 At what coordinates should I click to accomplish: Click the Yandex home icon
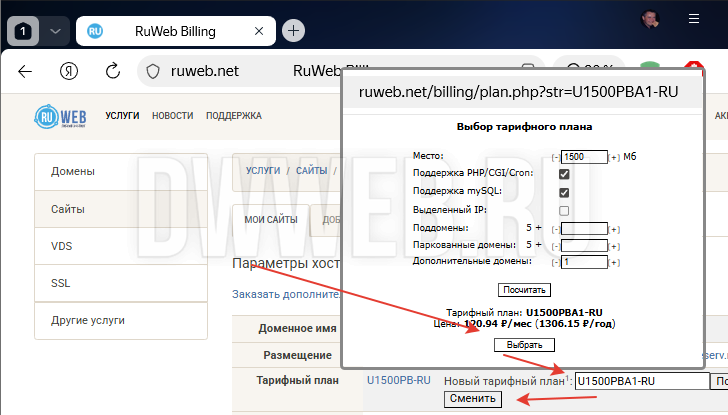[x=69, y=71]
